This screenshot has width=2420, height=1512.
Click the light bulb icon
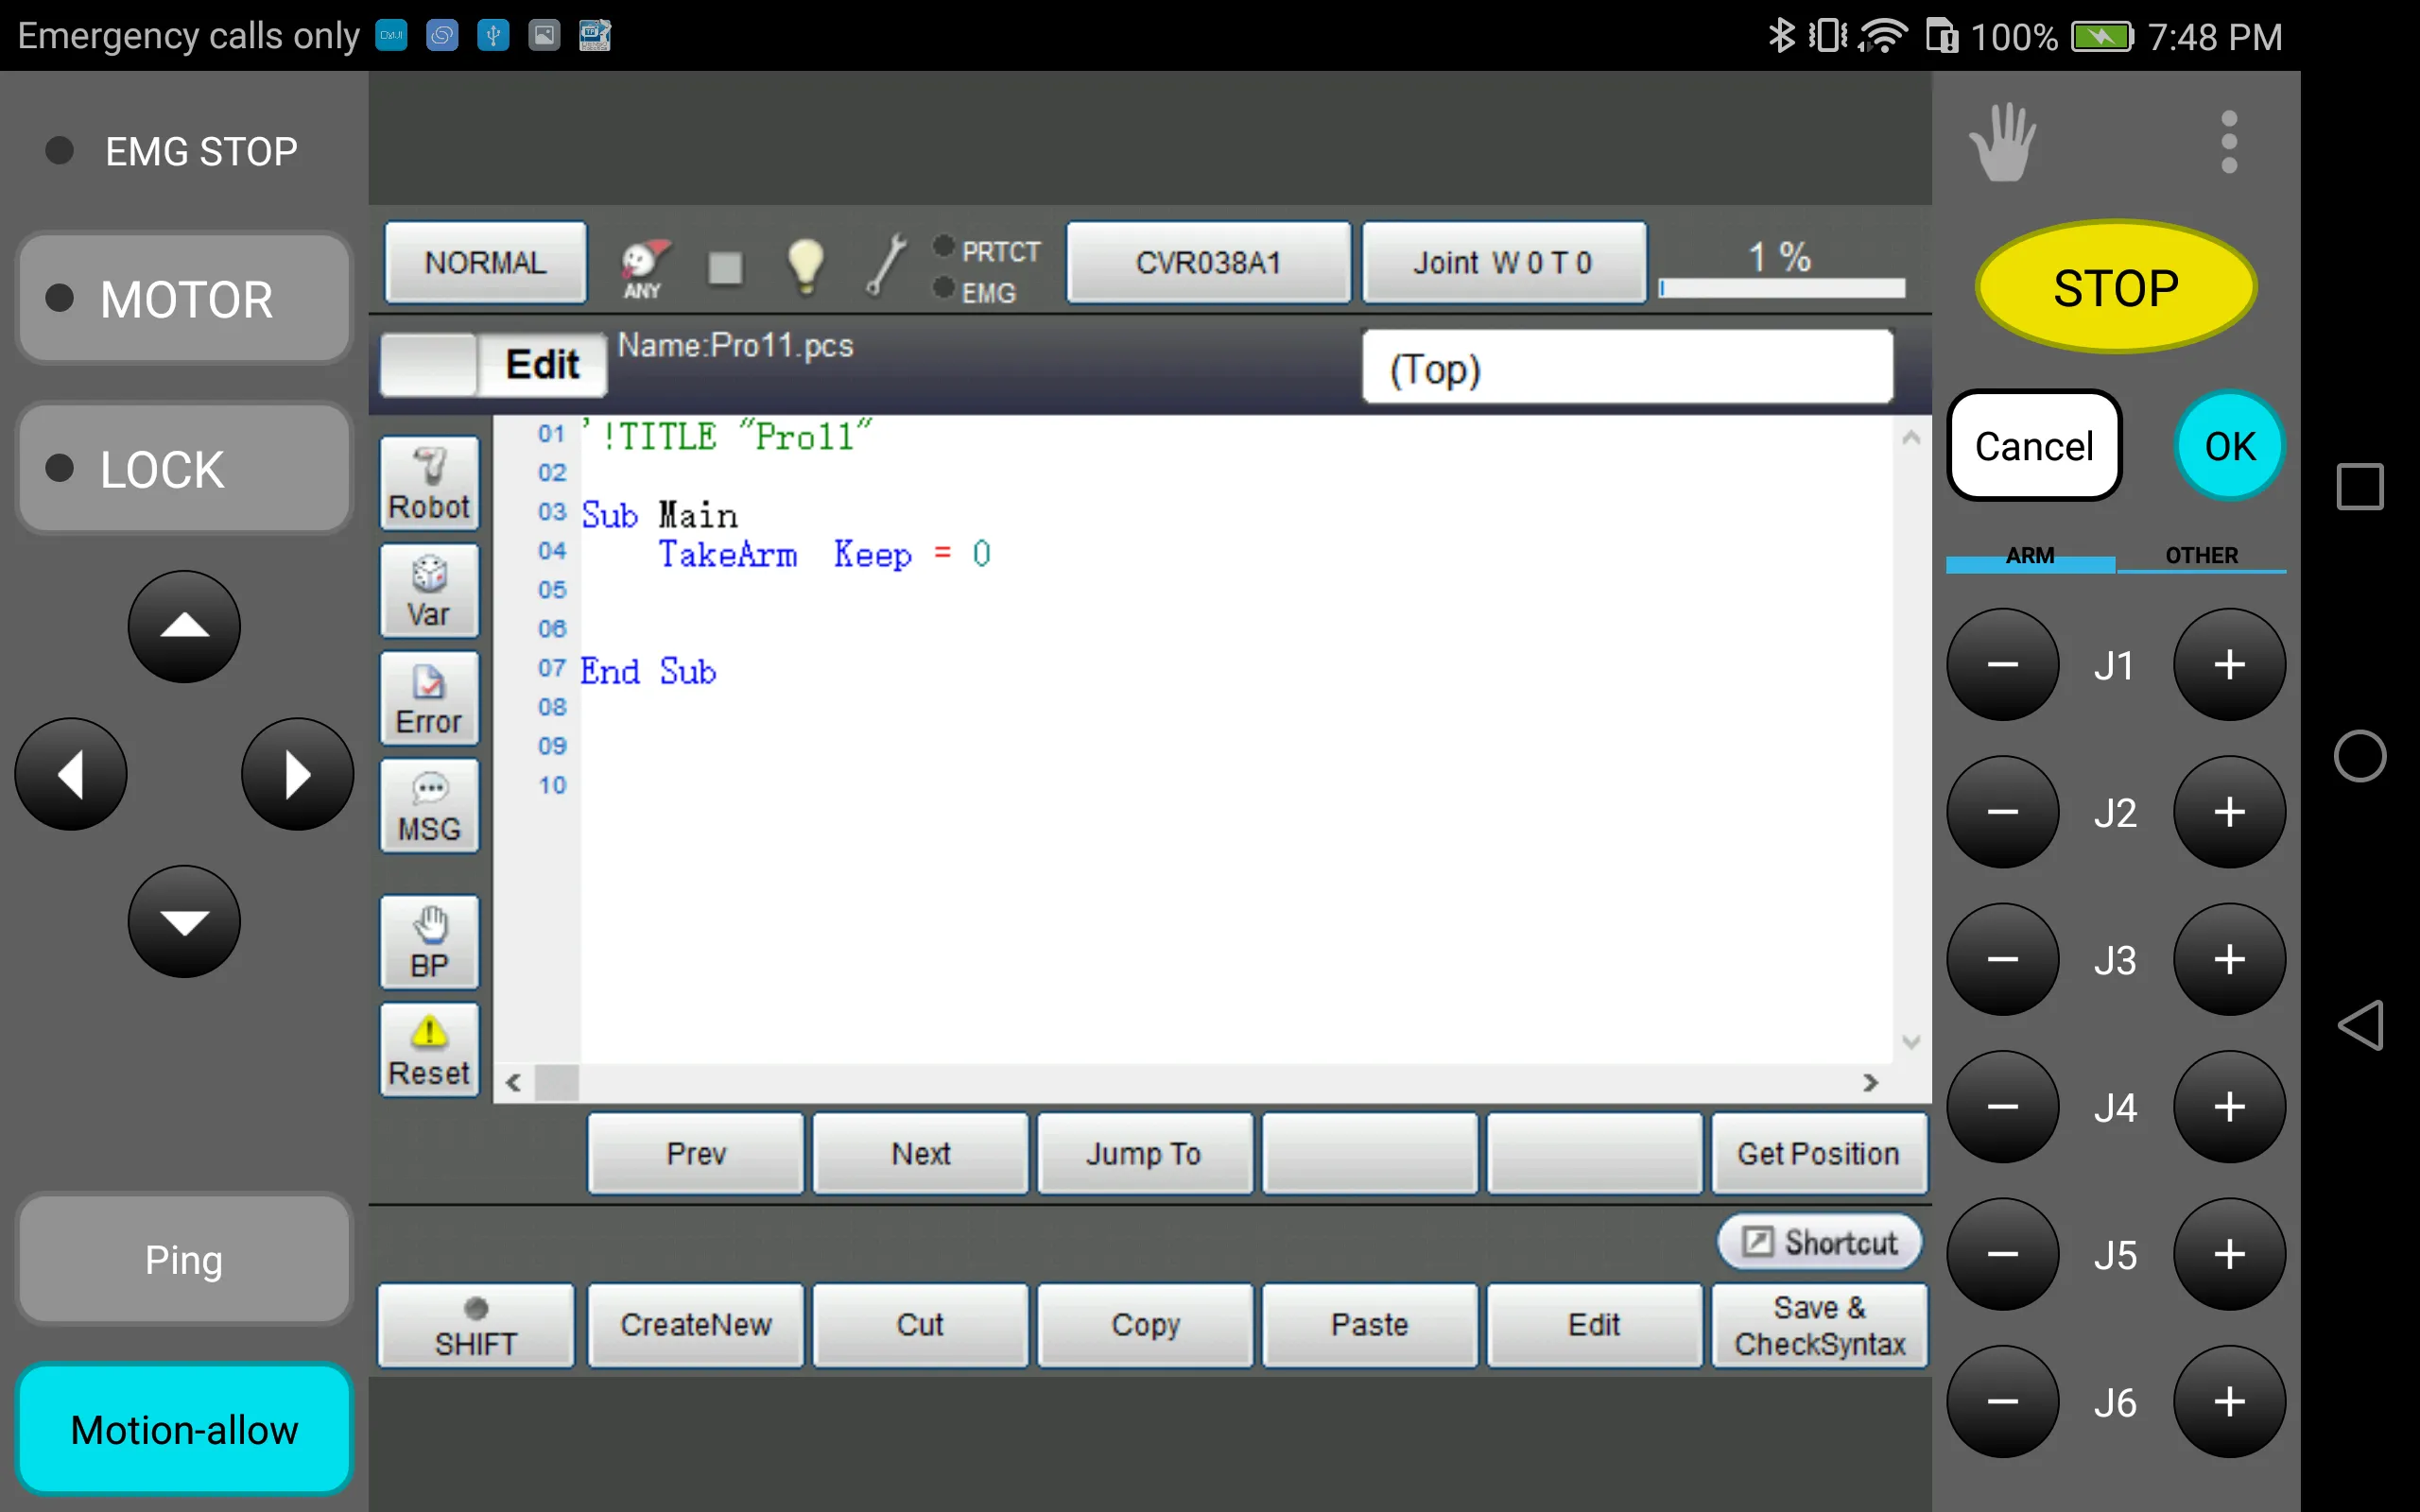pyautogui.click(x=805, y=266)
